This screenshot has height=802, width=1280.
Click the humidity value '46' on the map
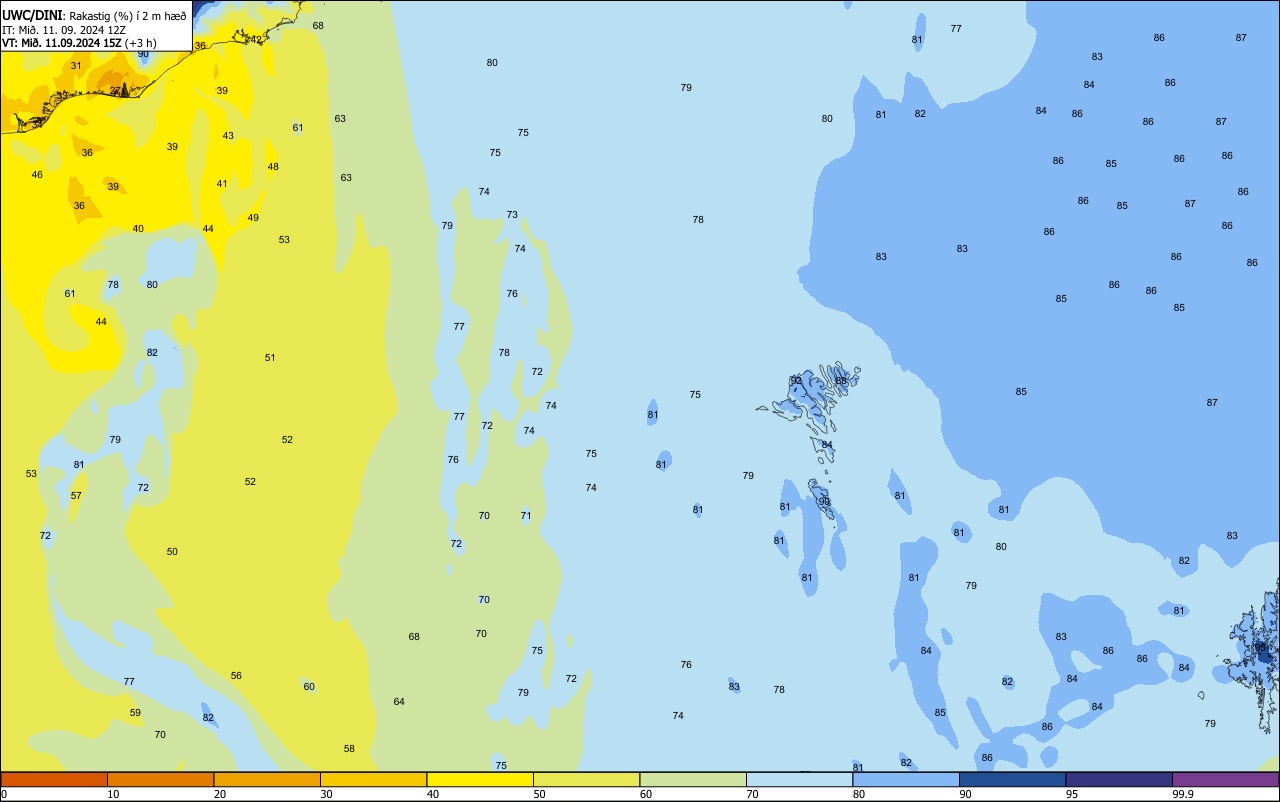click(x=37, y=175)
